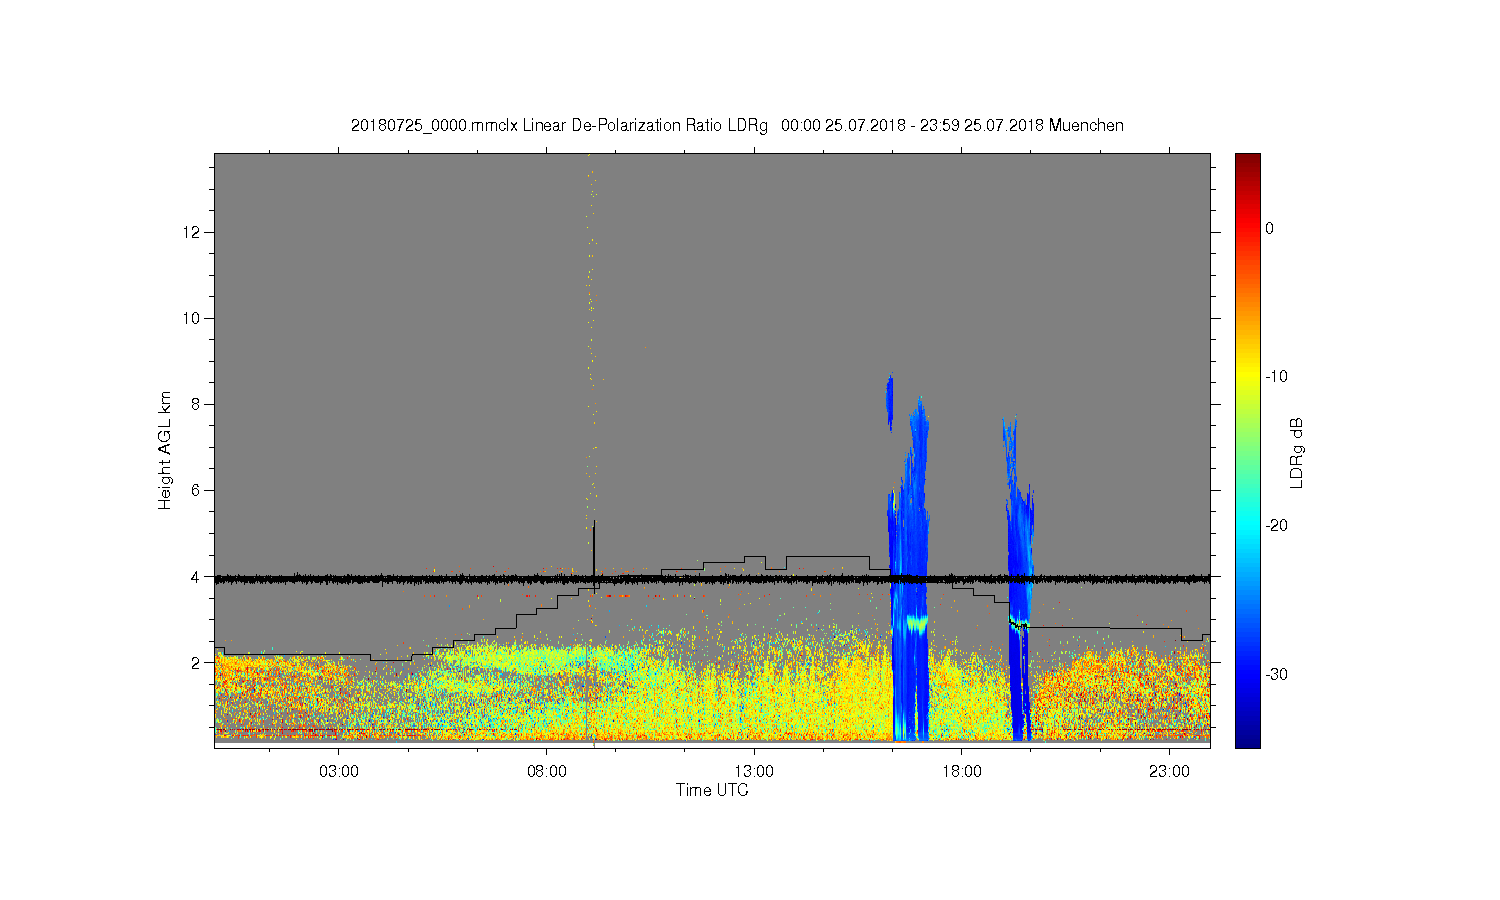Click the height tick label 6
Image resolution: width=1500 pixels, height=900 pixels.
tap(196, 490)
